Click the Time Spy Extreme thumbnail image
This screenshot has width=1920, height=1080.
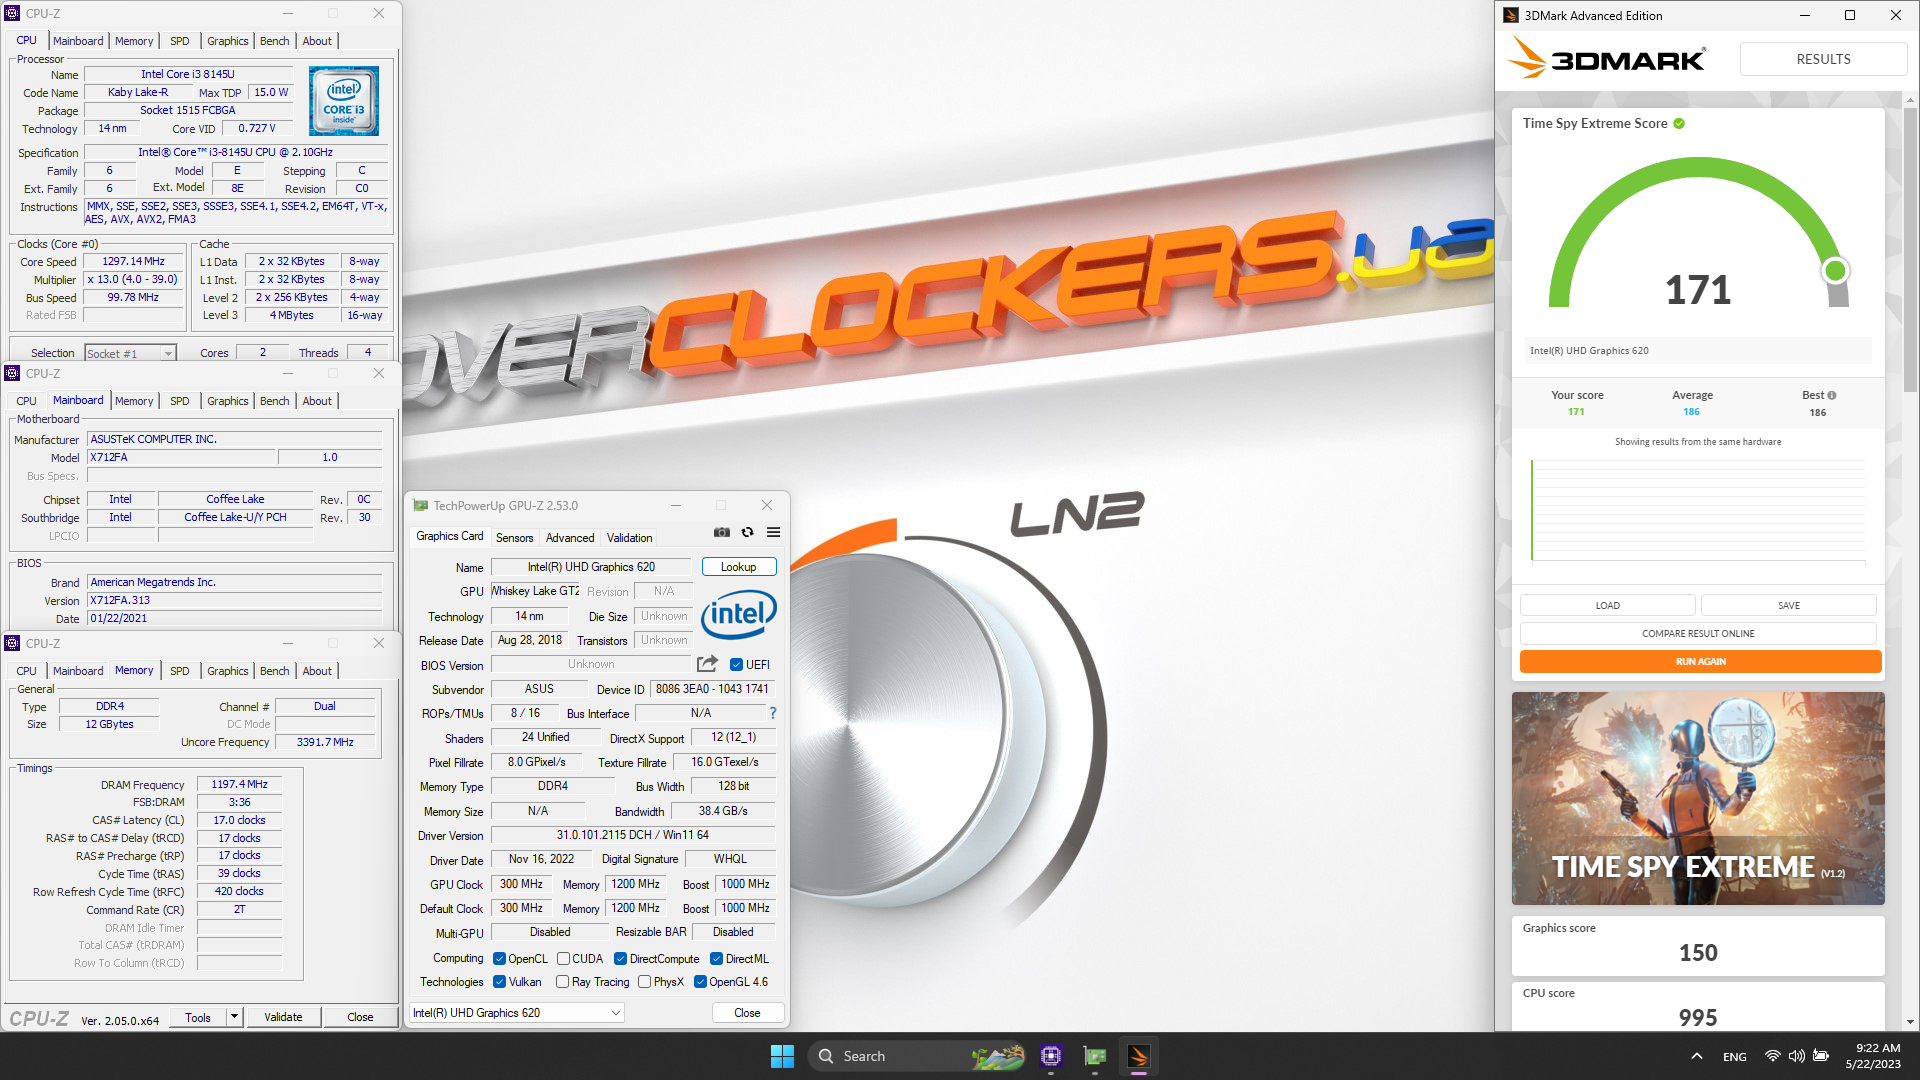click(1698, 799)
